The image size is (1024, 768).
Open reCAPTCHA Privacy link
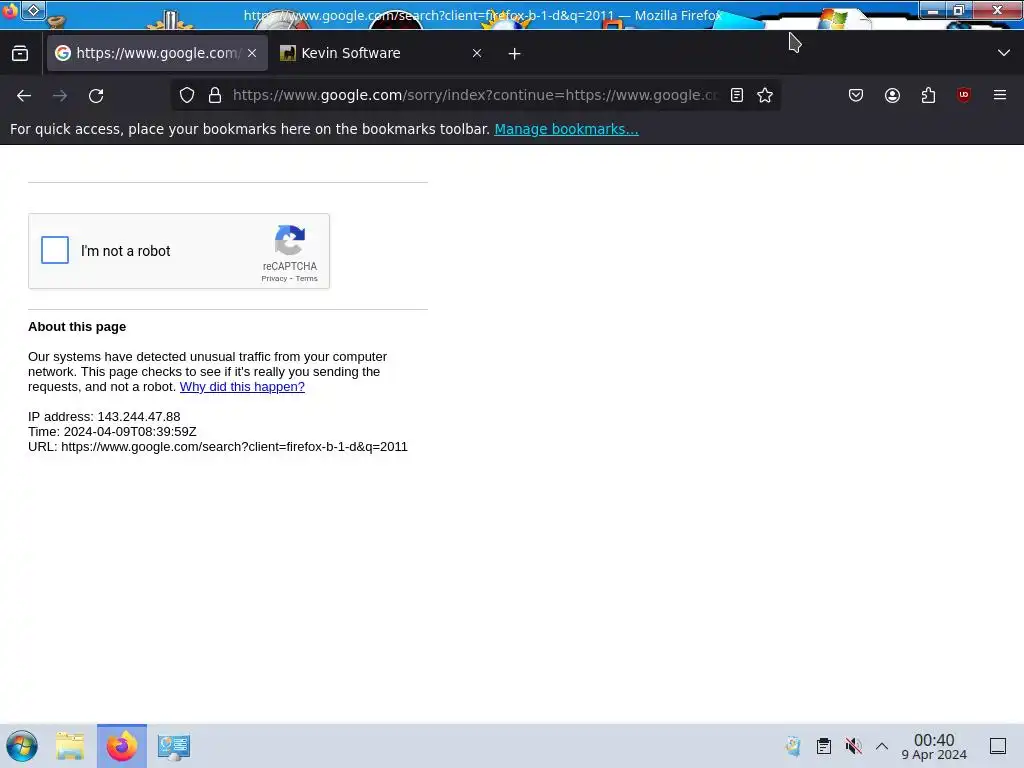coord(274,278)
